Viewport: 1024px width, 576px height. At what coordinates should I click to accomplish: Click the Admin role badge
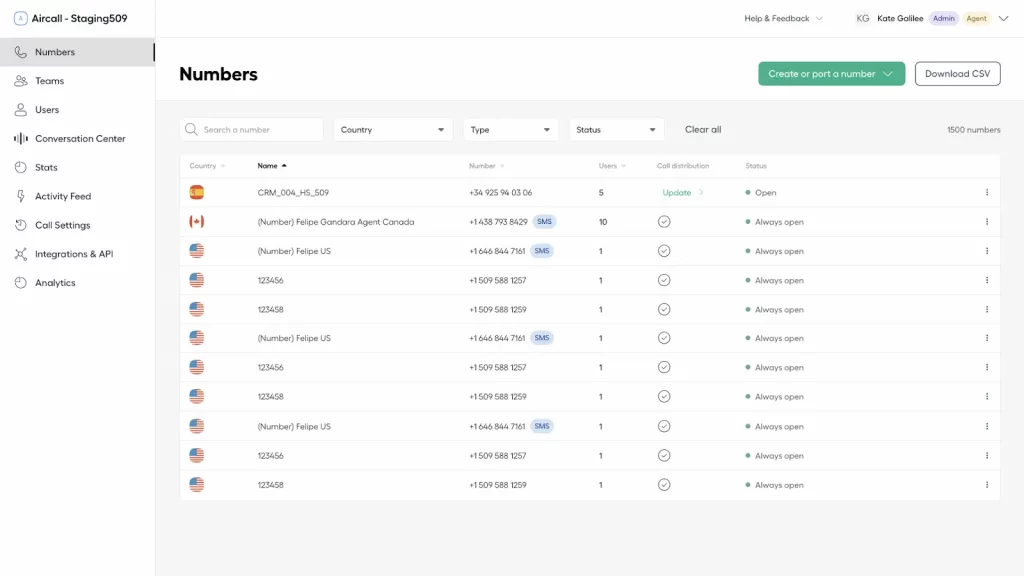click(x=943, y=18)
